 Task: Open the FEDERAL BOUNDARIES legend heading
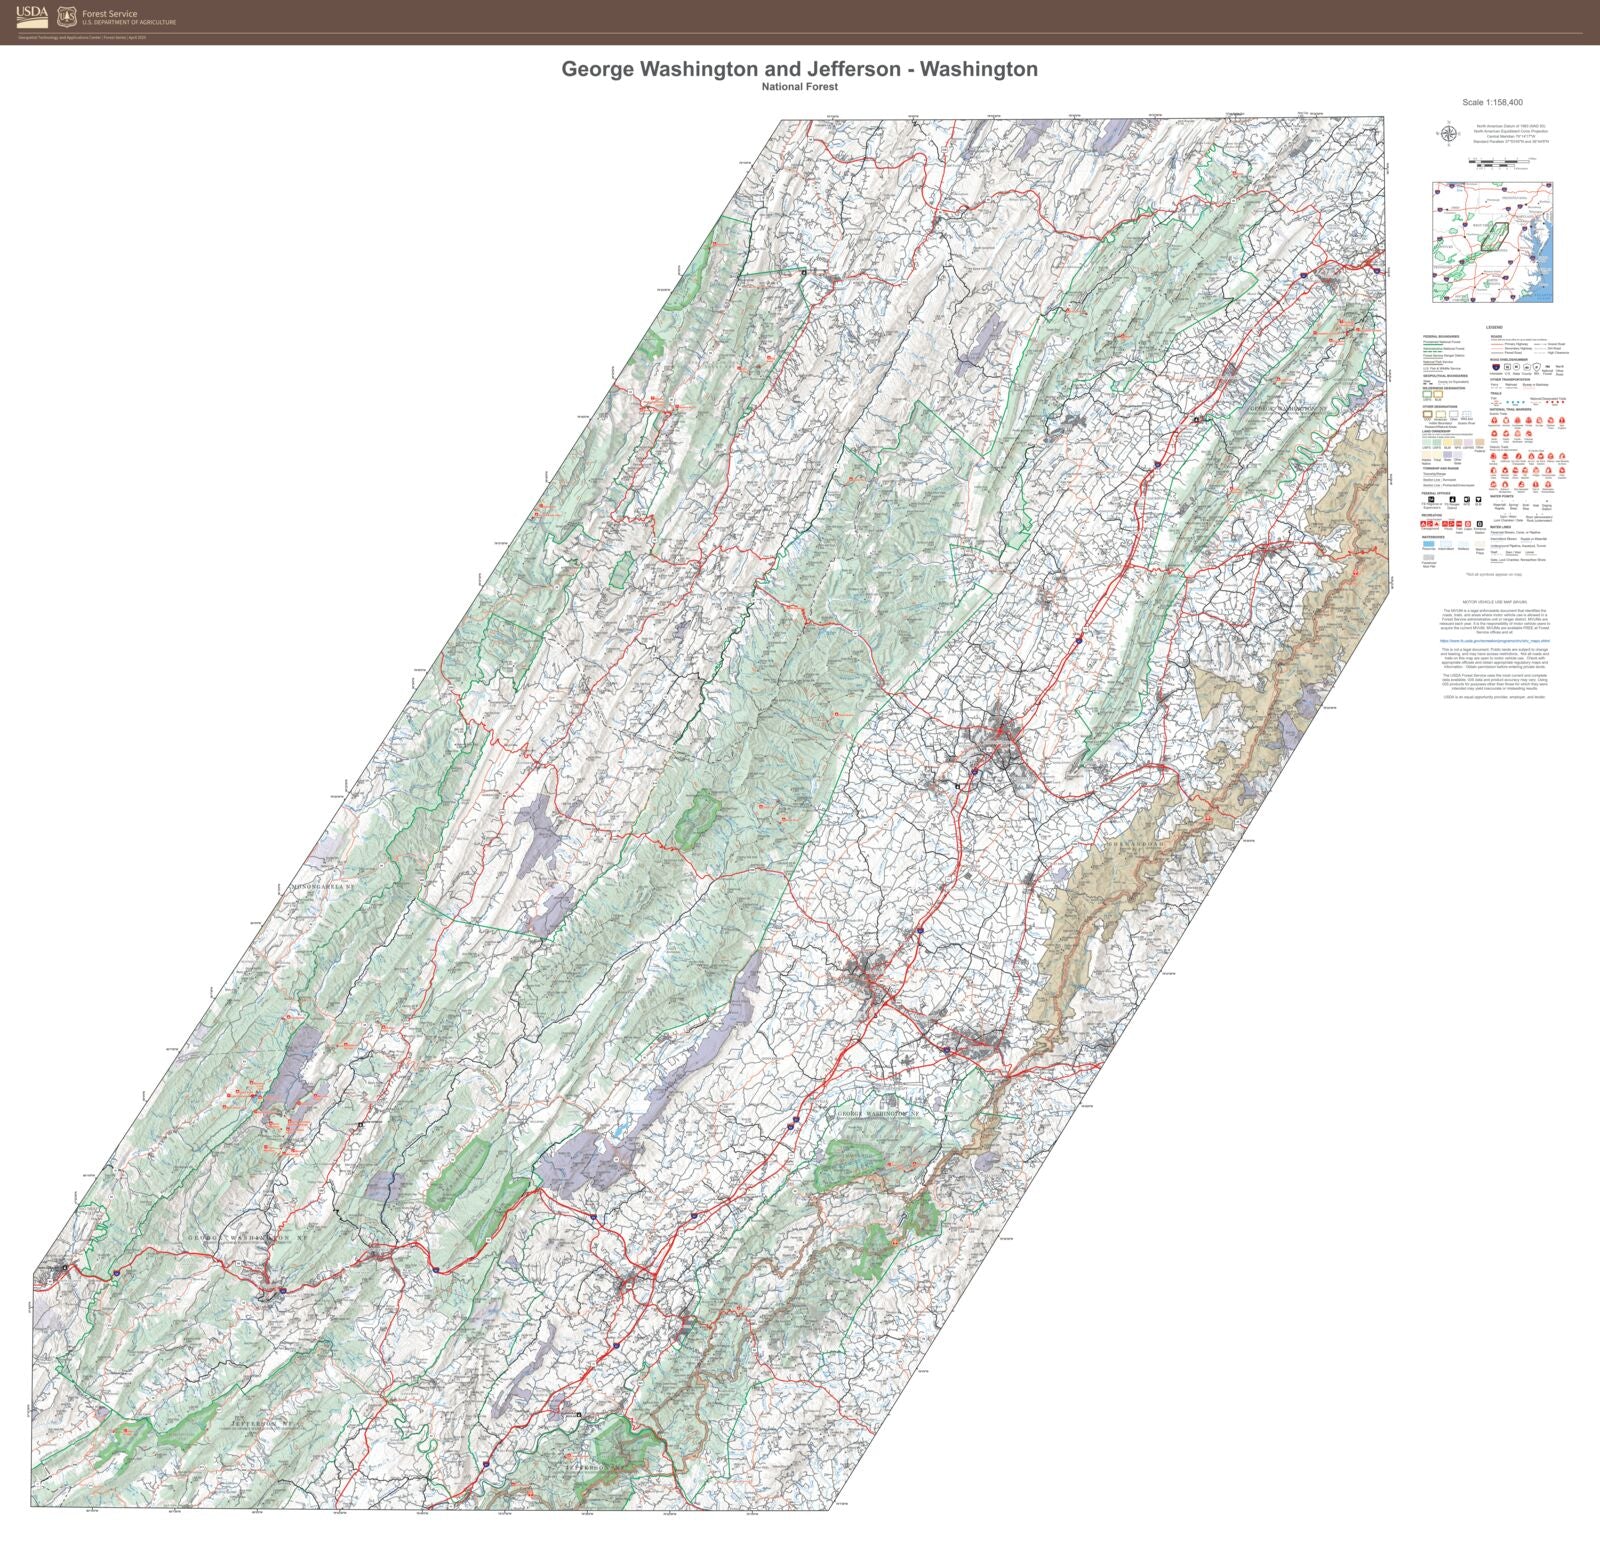tap(1441, 337)
